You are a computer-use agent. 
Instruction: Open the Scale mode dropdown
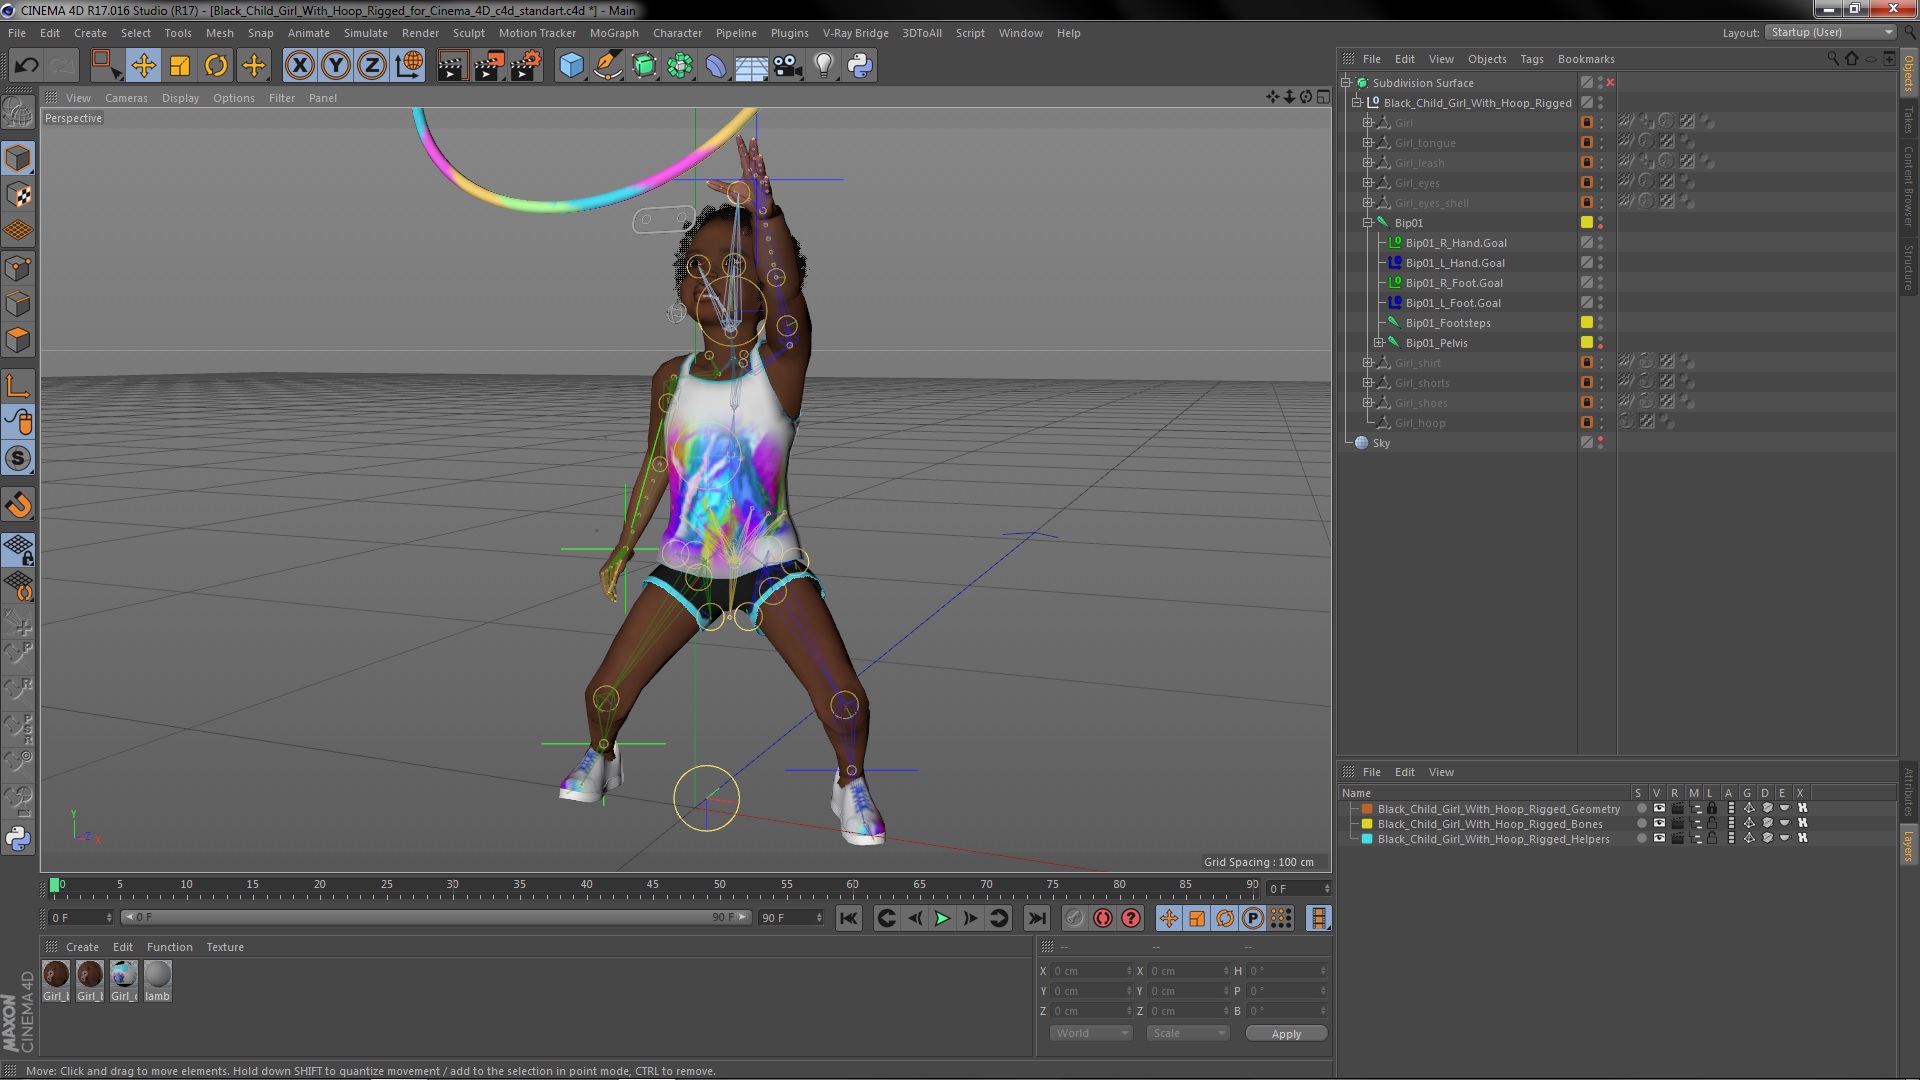[1187, 1033]
